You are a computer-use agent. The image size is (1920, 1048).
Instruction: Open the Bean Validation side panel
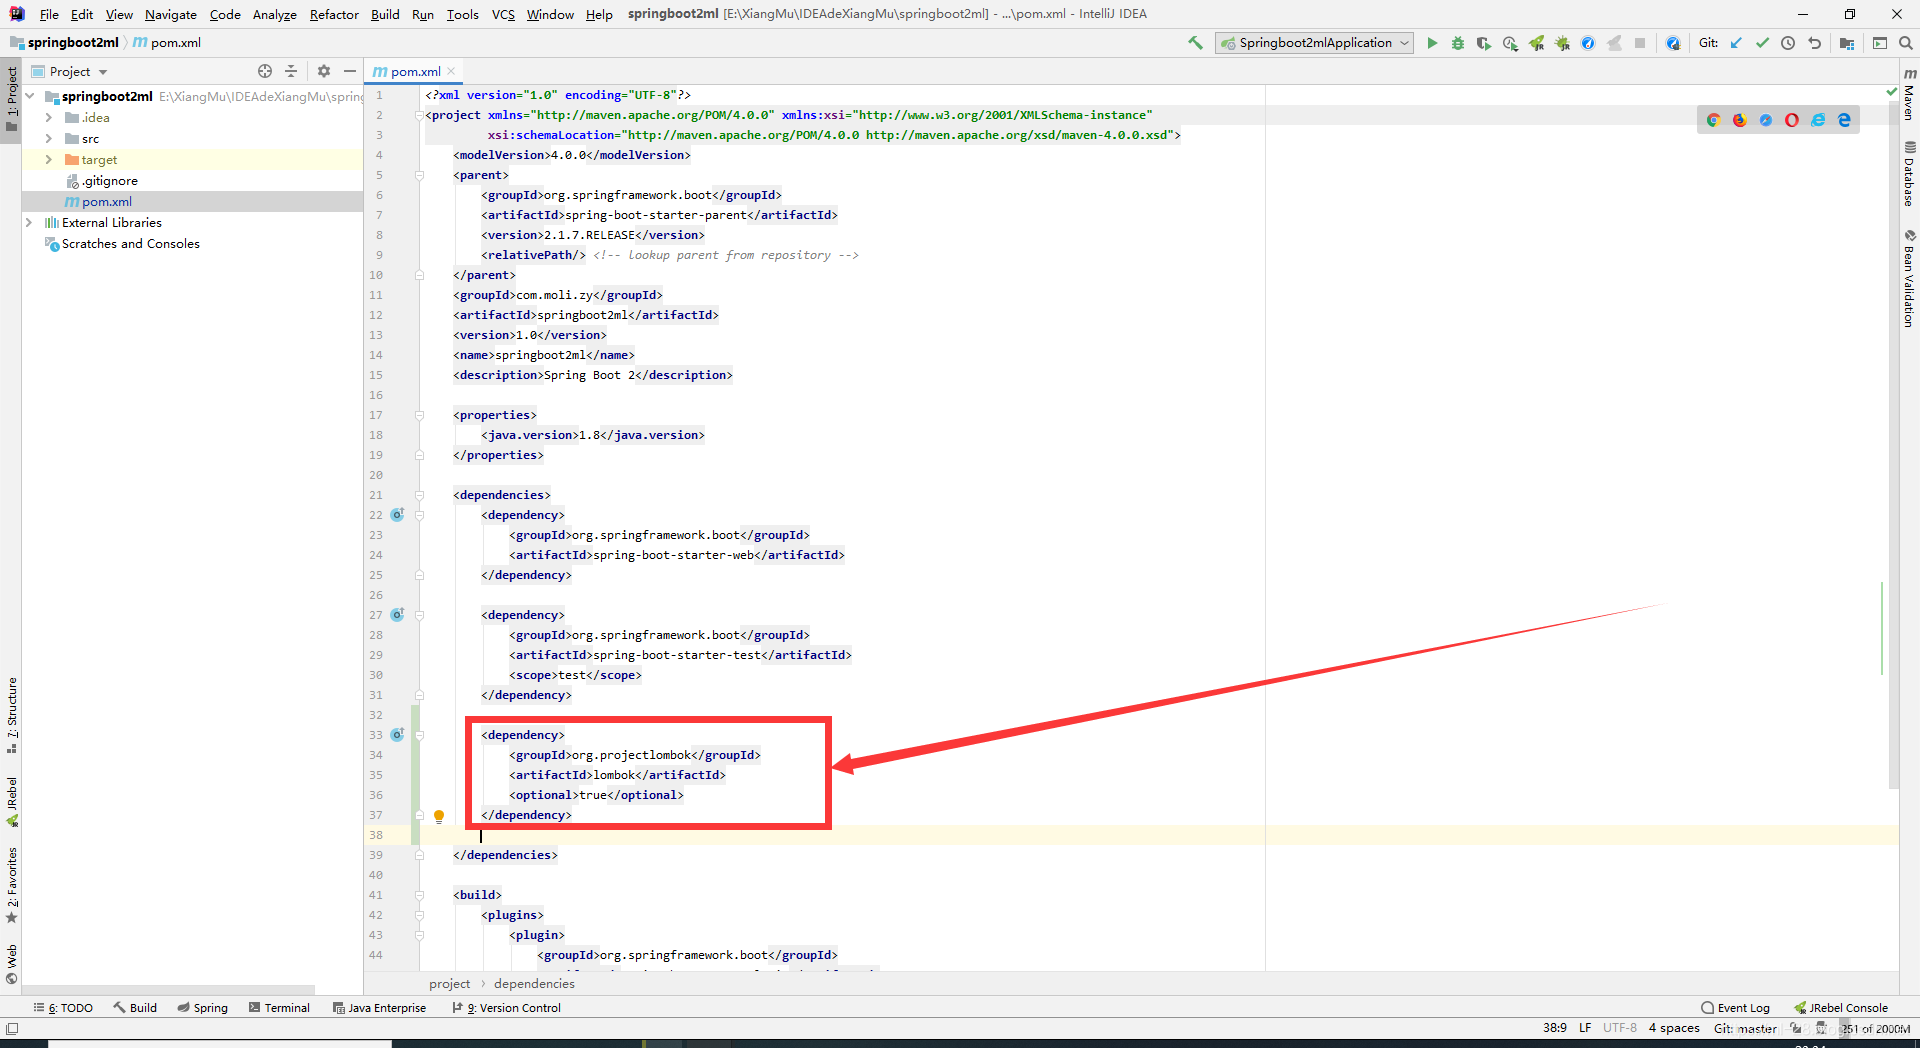tap(1909, 278)
